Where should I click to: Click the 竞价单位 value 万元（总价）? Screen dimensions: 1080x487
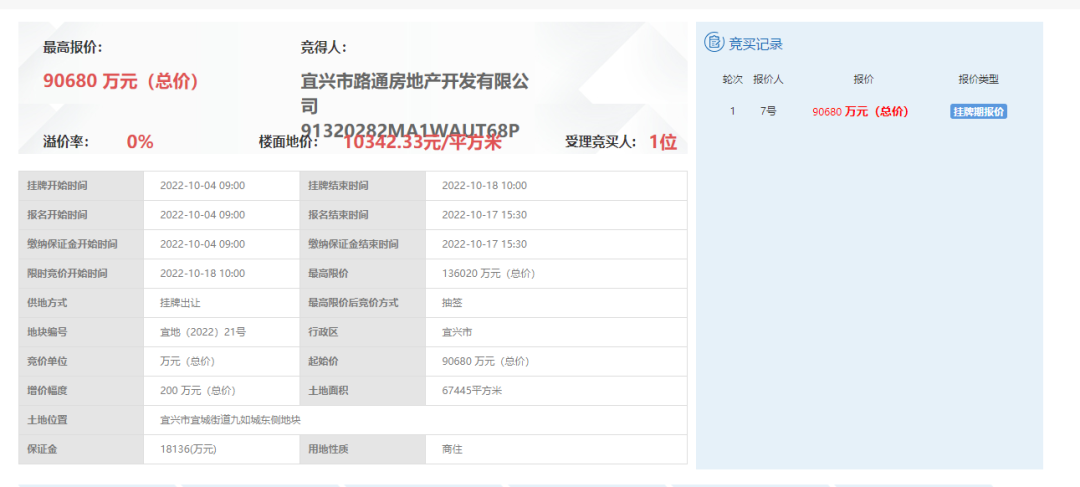tap(187, 361)
